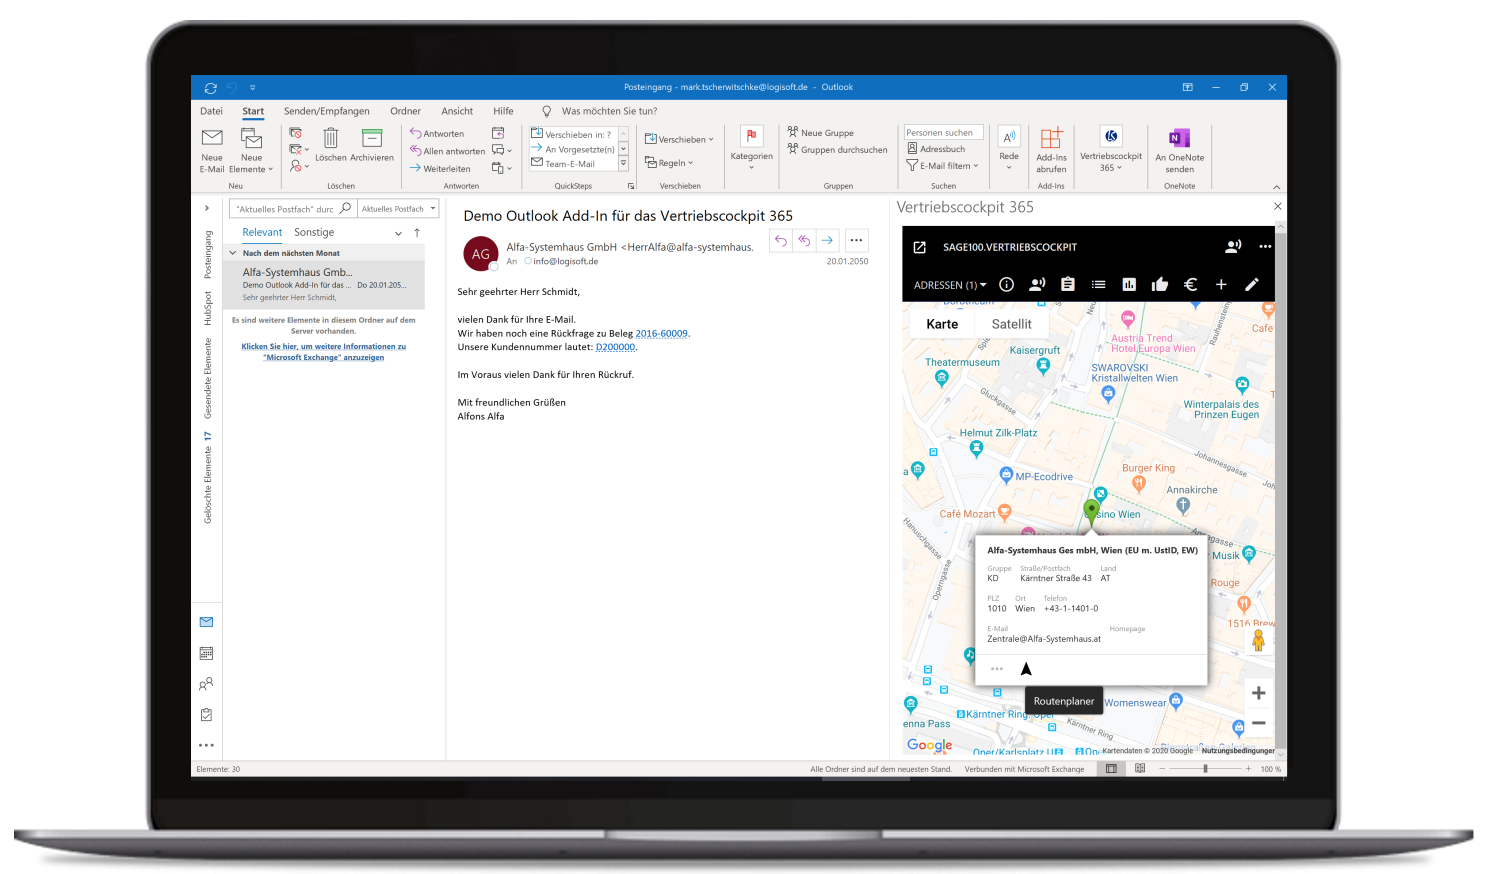
Task: Click the reply arrow in the message header
Action: 781,240
